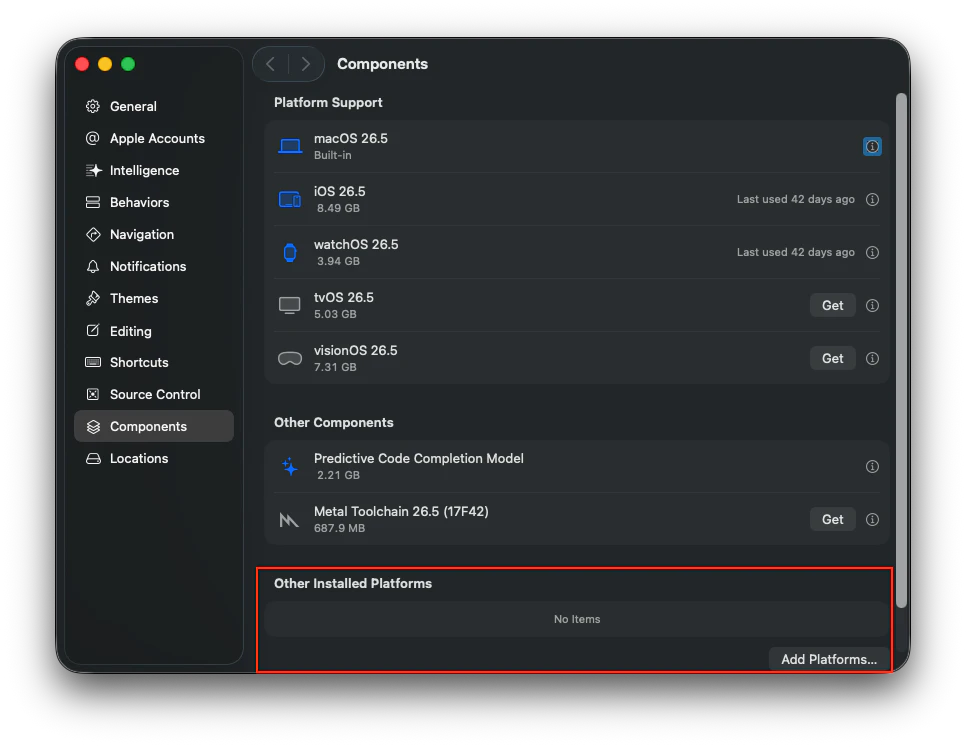This screenshot has width=966, height=747.
Task: Show Metal Toolchain info icon
Action: click(872, 520)
